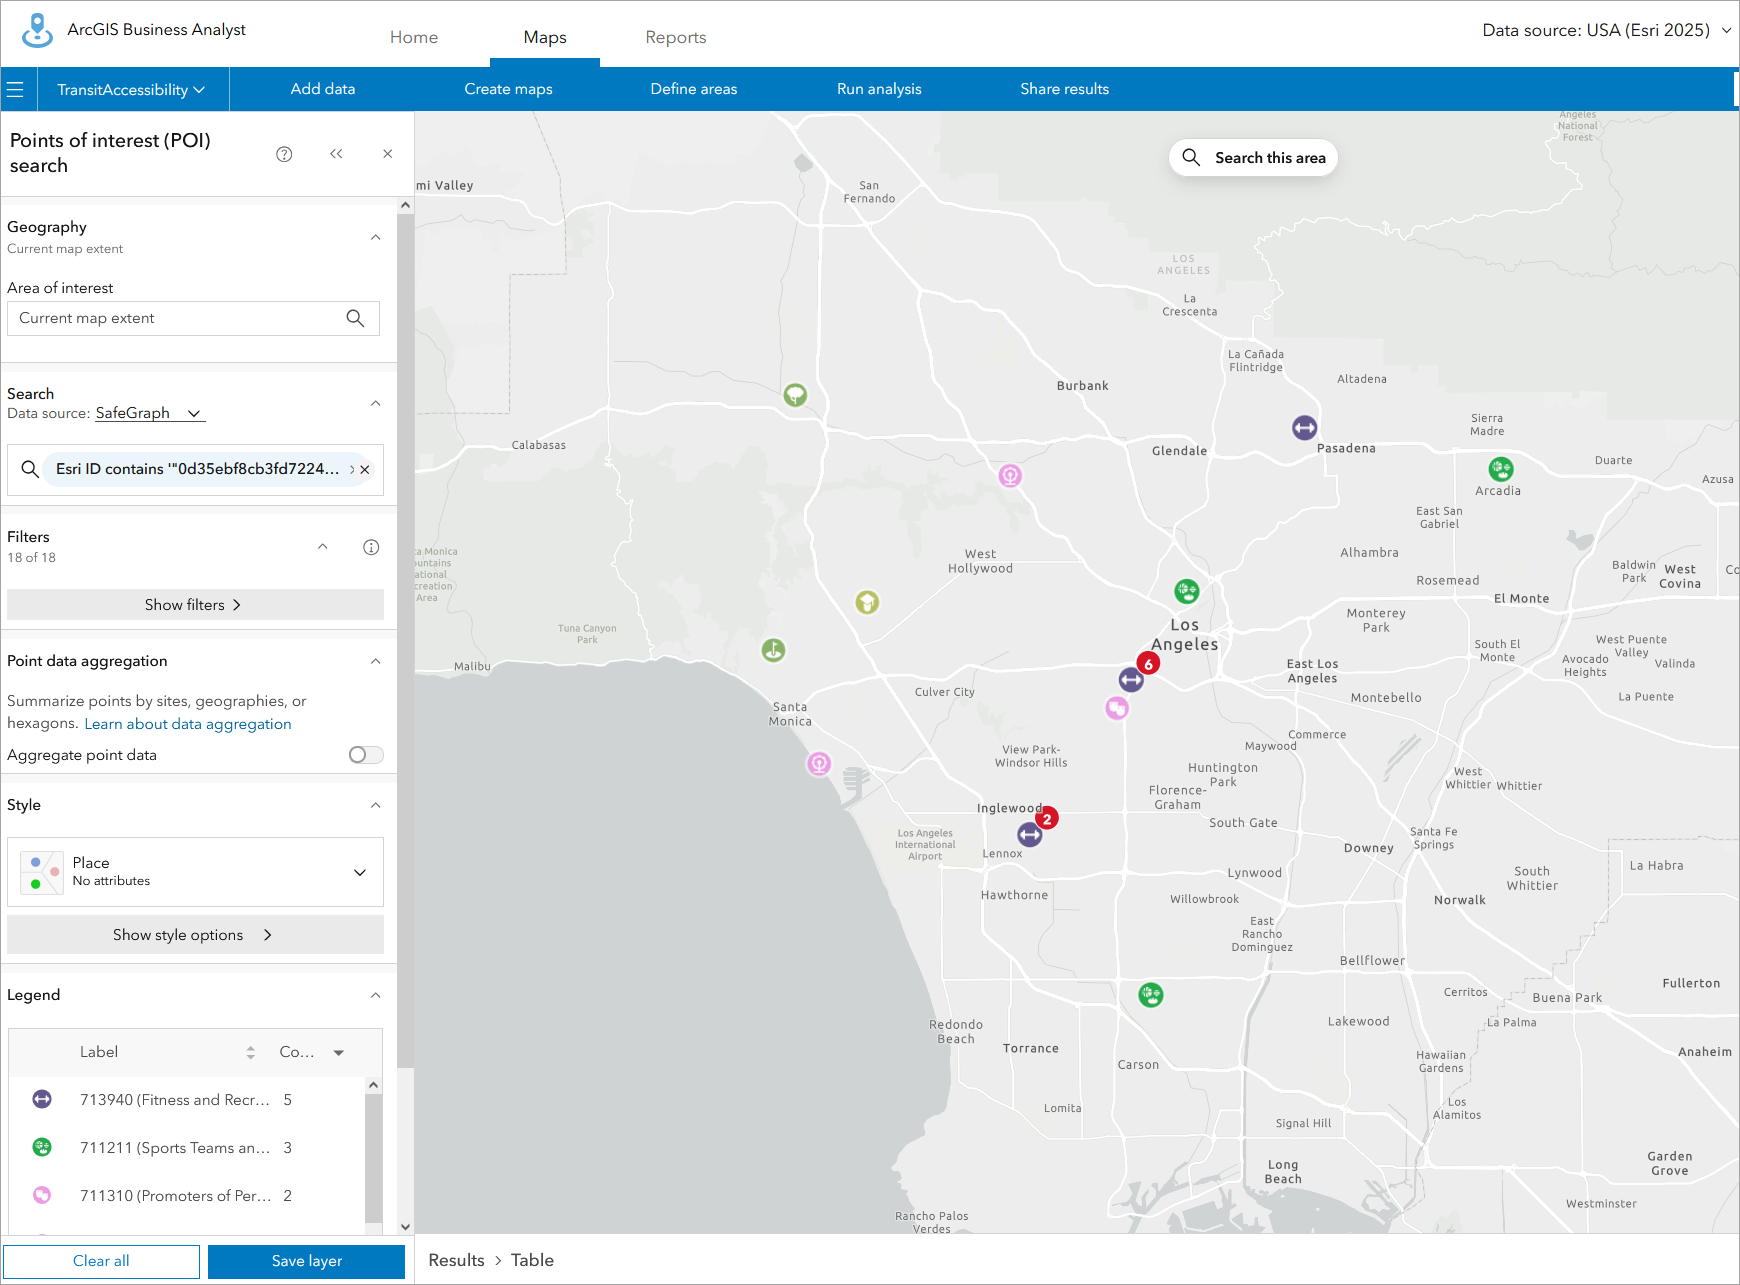The width and height of the screenshot is (1740, 1285).
Task: Close the Points of interest search panel
Action: pyautogui.click(x=388, y=153)
